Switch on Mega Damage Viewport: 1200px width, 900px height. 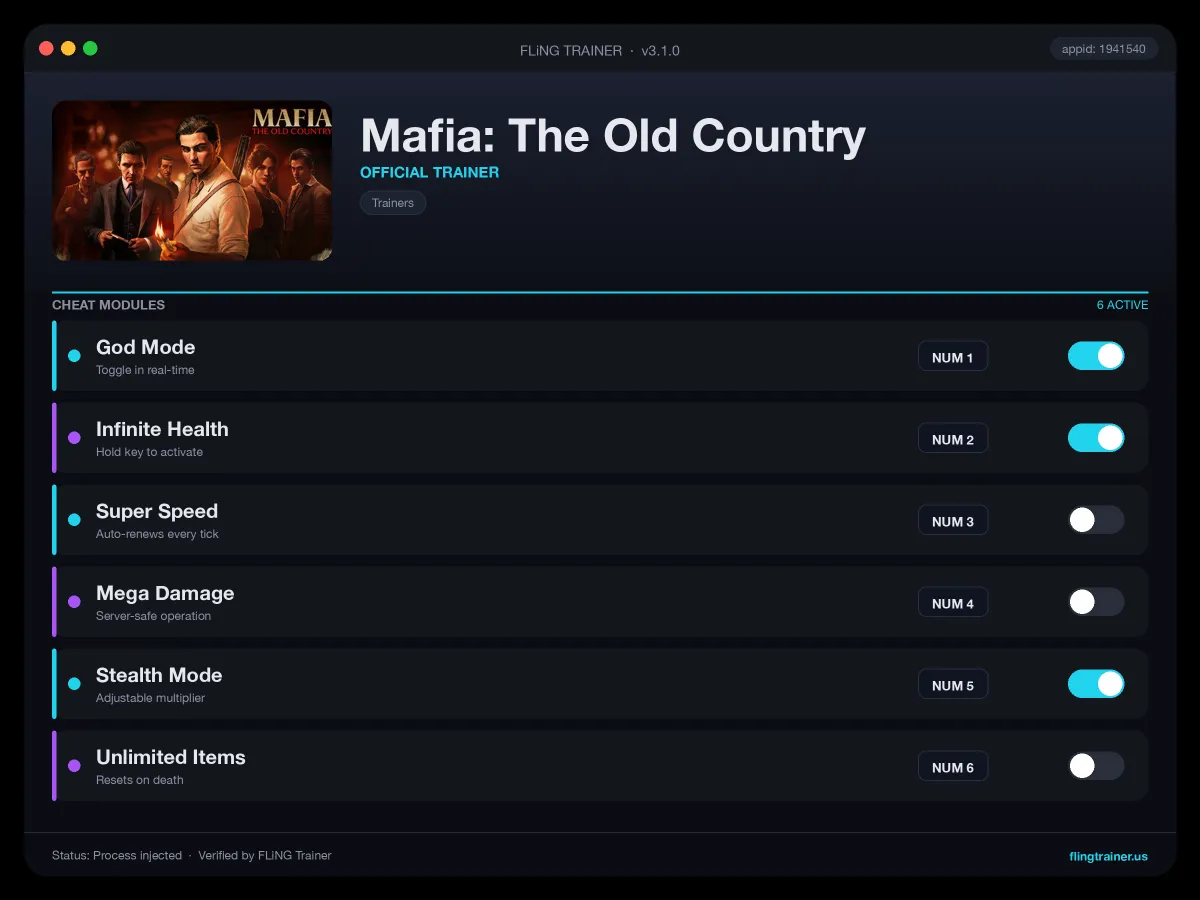(1096, 602)
